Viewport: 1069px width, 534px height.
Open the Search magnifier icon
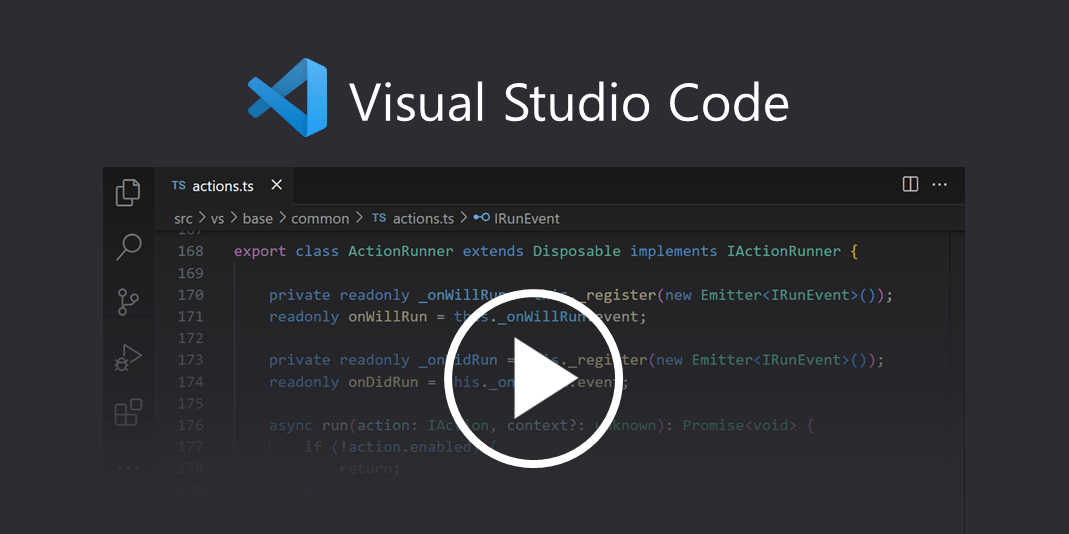tap(128, 247)
